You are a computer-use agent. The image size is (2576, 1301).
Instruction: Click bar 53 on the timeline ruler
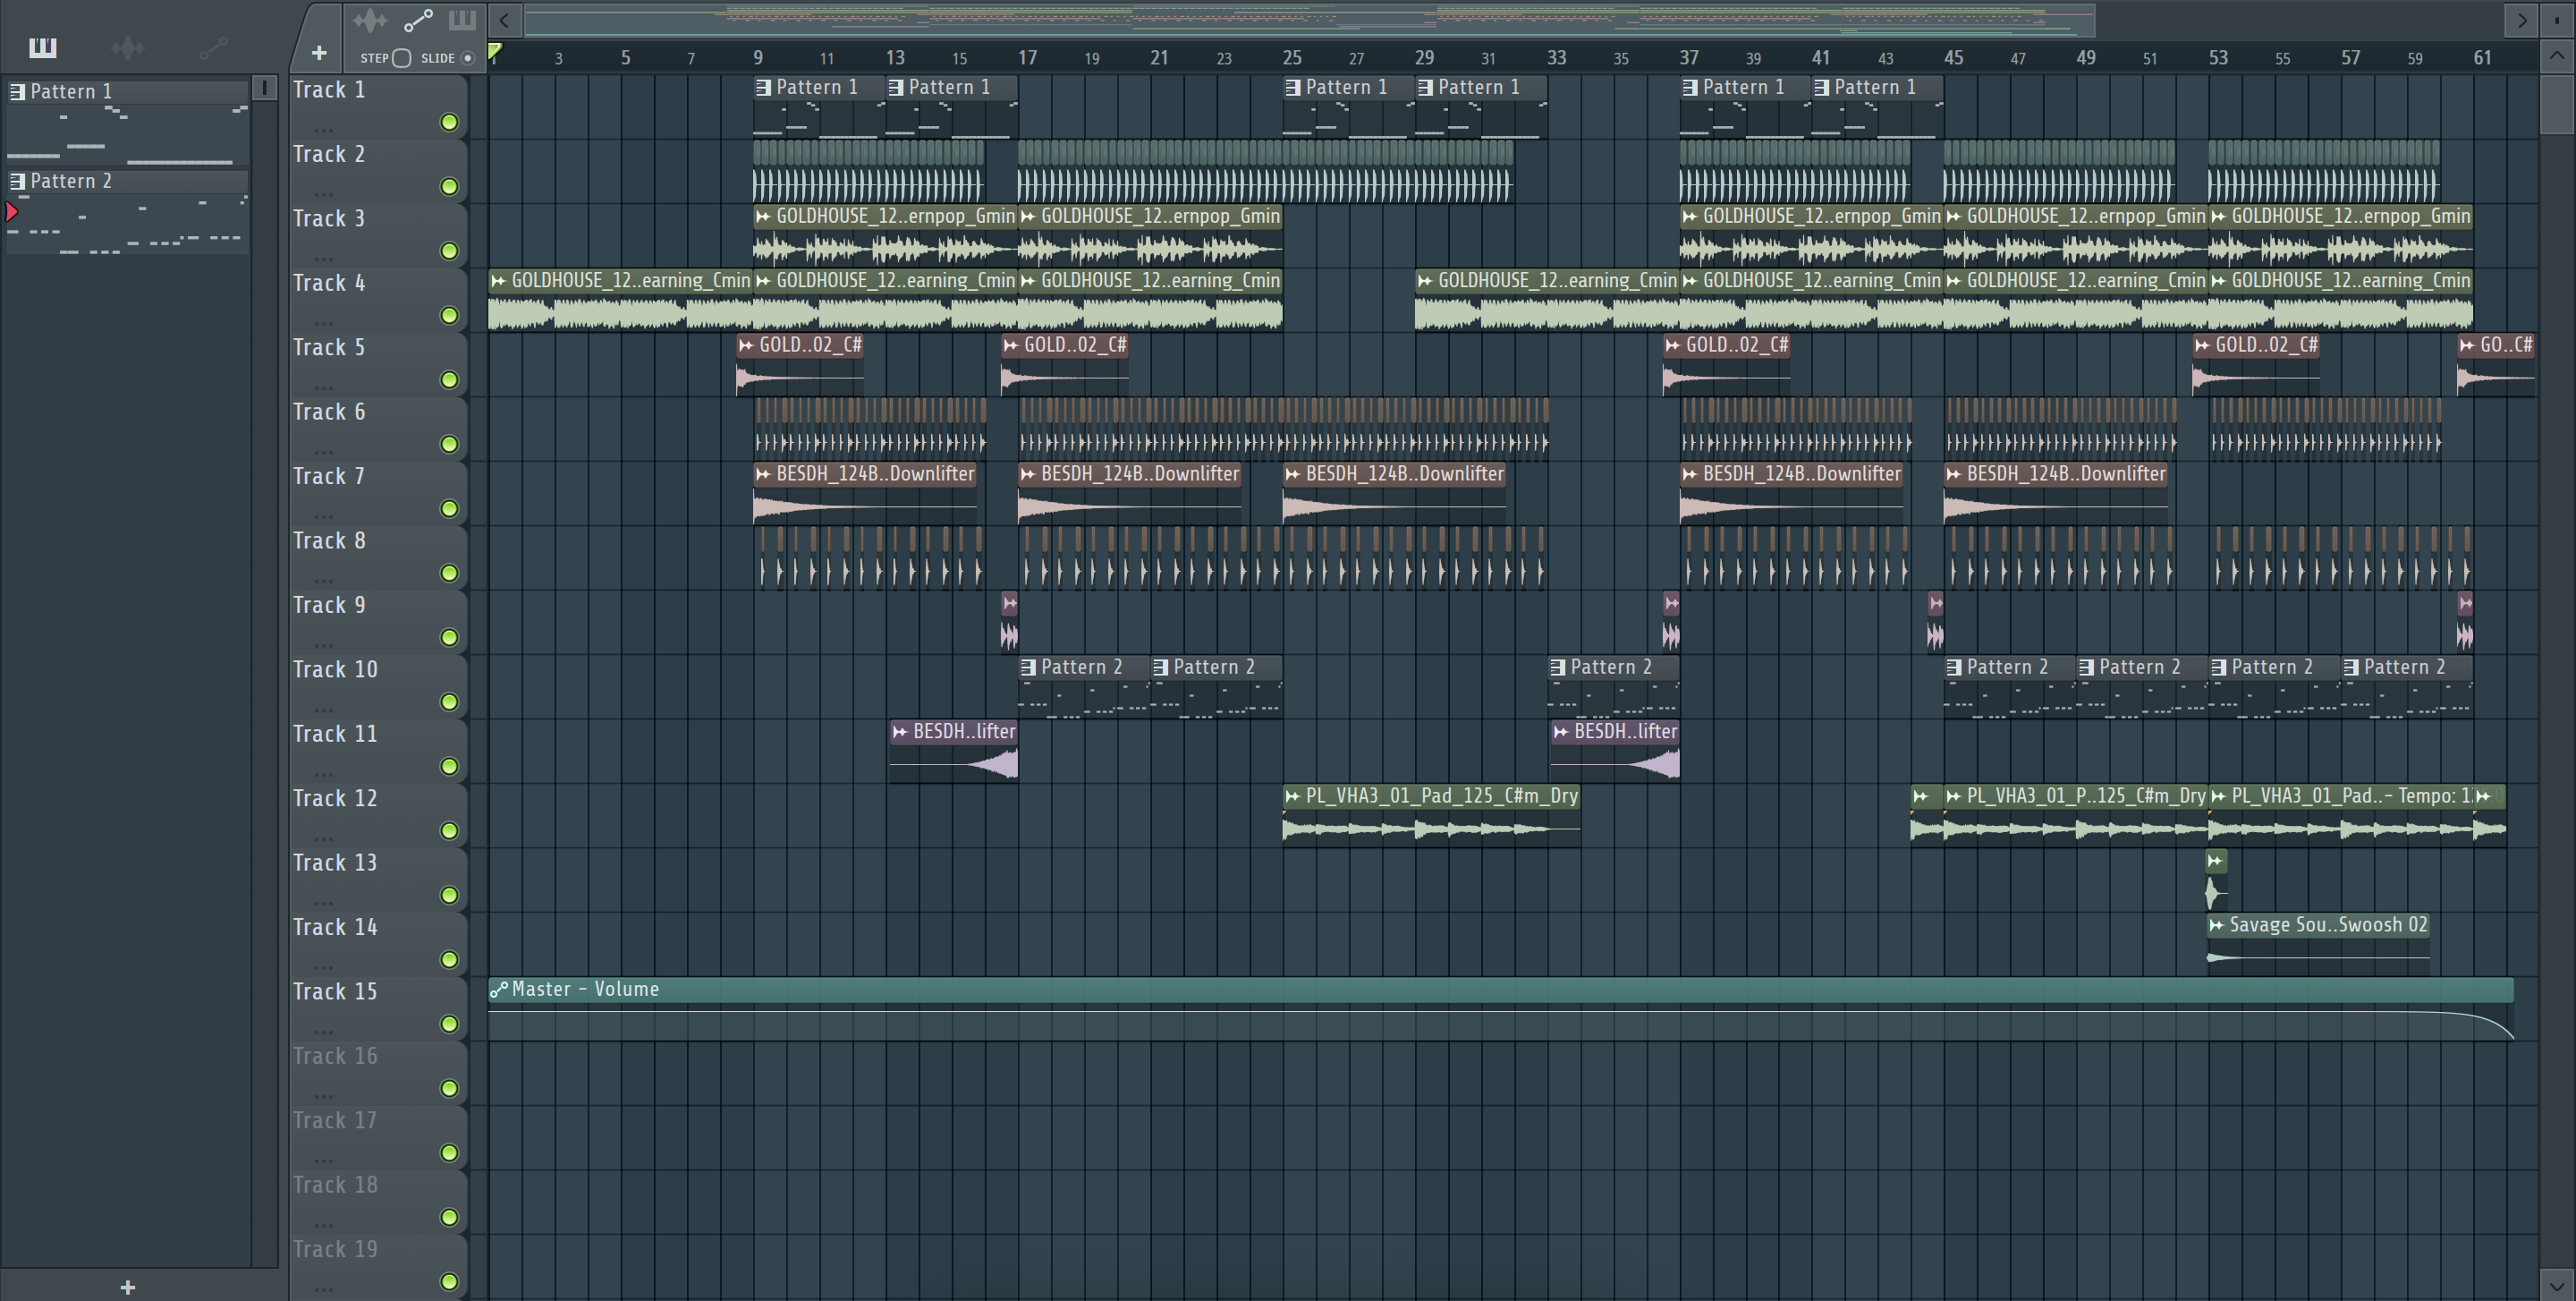coord(2218,58)
